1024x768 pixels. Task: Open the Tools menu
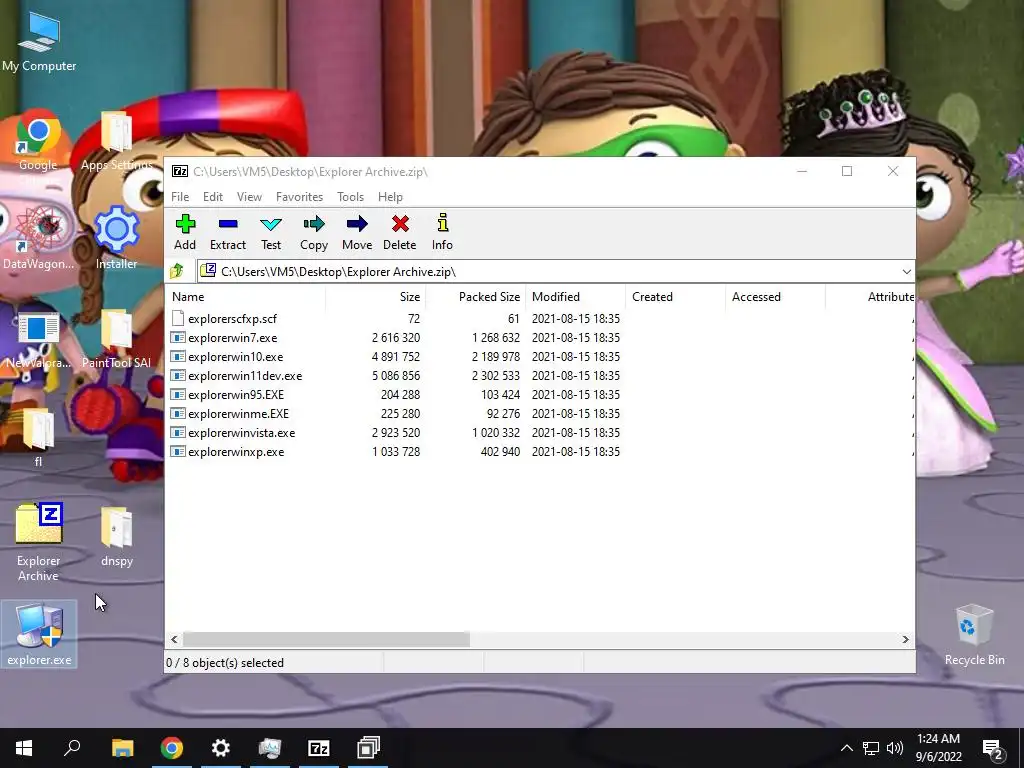coord(350,197)
